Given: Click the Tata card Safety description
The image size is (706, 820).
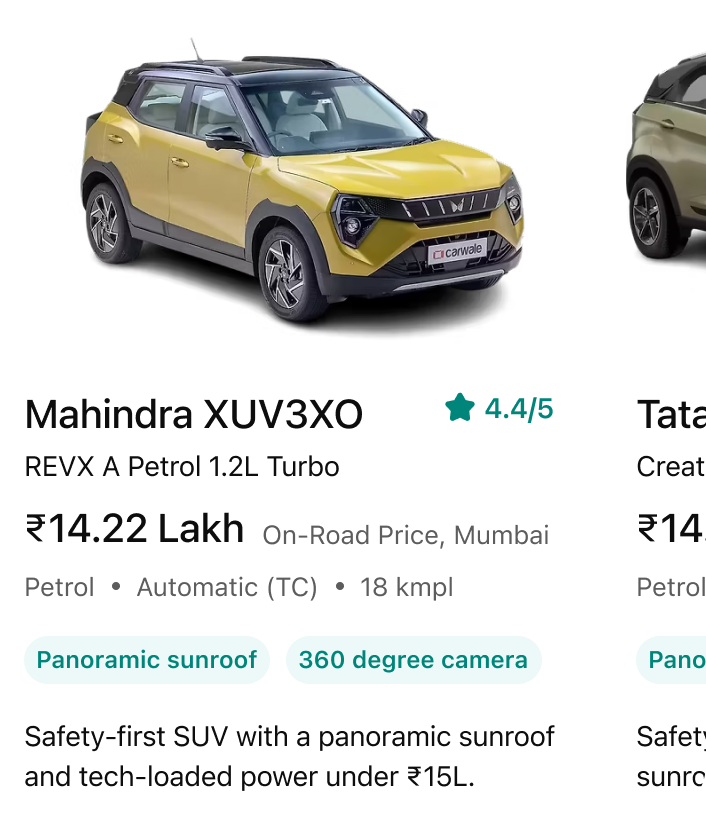Looking at the screenshot, I should click(671, 757).
